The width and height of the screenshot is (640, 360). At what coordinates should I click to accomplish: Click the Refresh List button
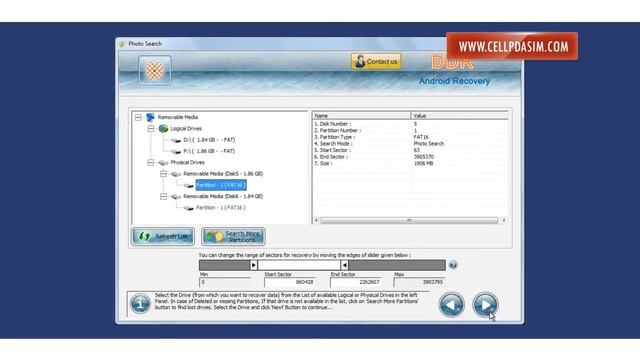pos(162,236)
